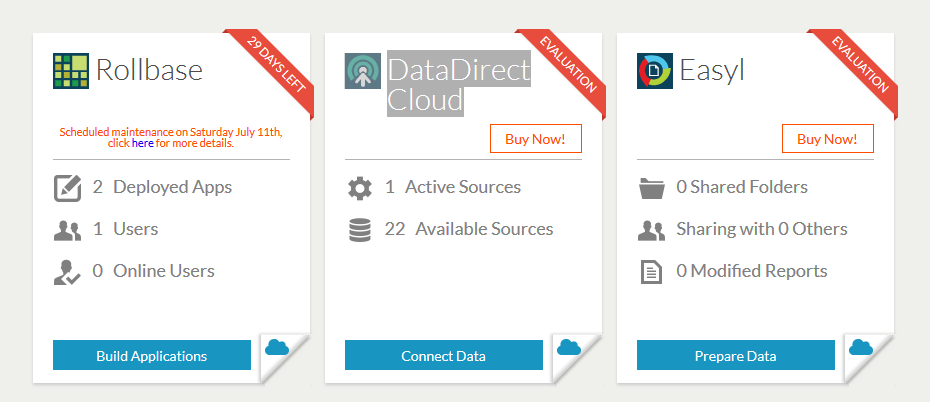Click the cloud icon on Easyl card
This screenshot has height=402, width=930.
860,347
